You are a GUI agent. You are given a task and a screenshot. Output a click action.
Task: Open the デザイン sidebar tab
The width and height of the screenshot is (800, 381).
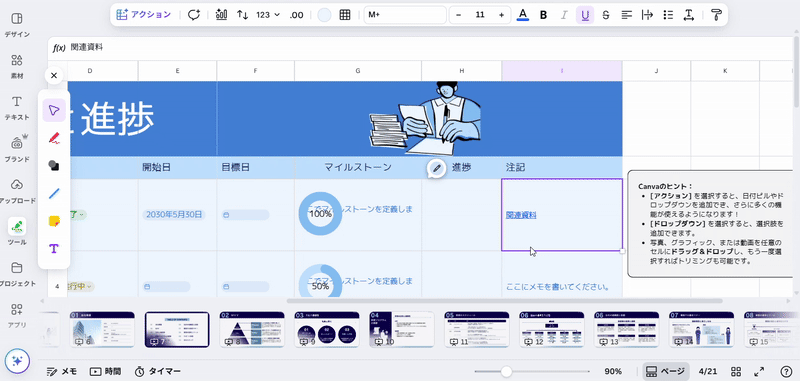click(17, 25)
